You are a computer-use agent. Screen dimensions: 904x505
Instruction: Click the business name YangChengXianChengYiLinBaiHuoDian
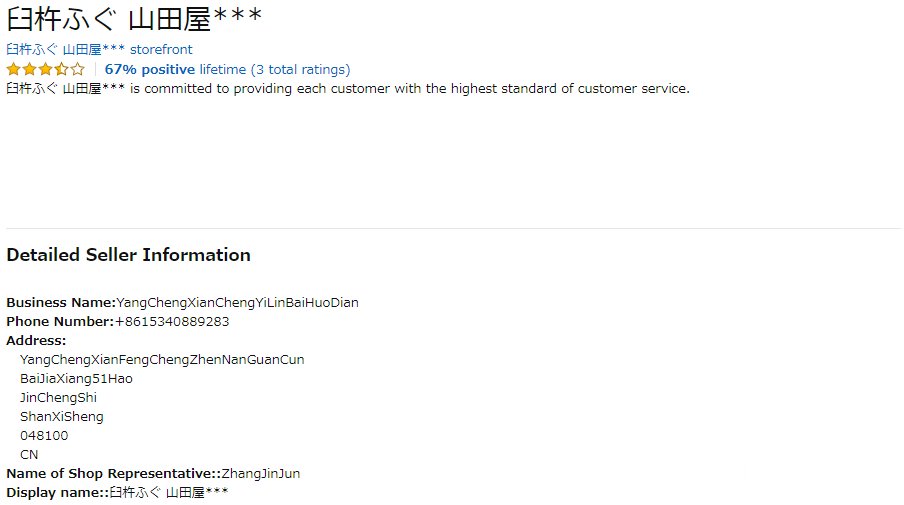[237, 302]
